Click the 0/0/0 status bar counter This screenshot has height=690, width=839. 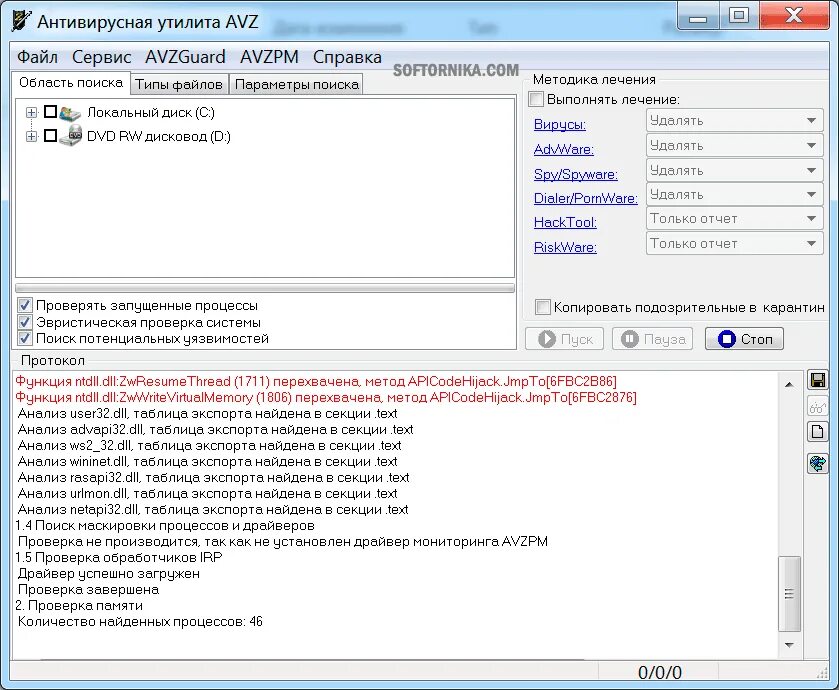click(660, 672)
